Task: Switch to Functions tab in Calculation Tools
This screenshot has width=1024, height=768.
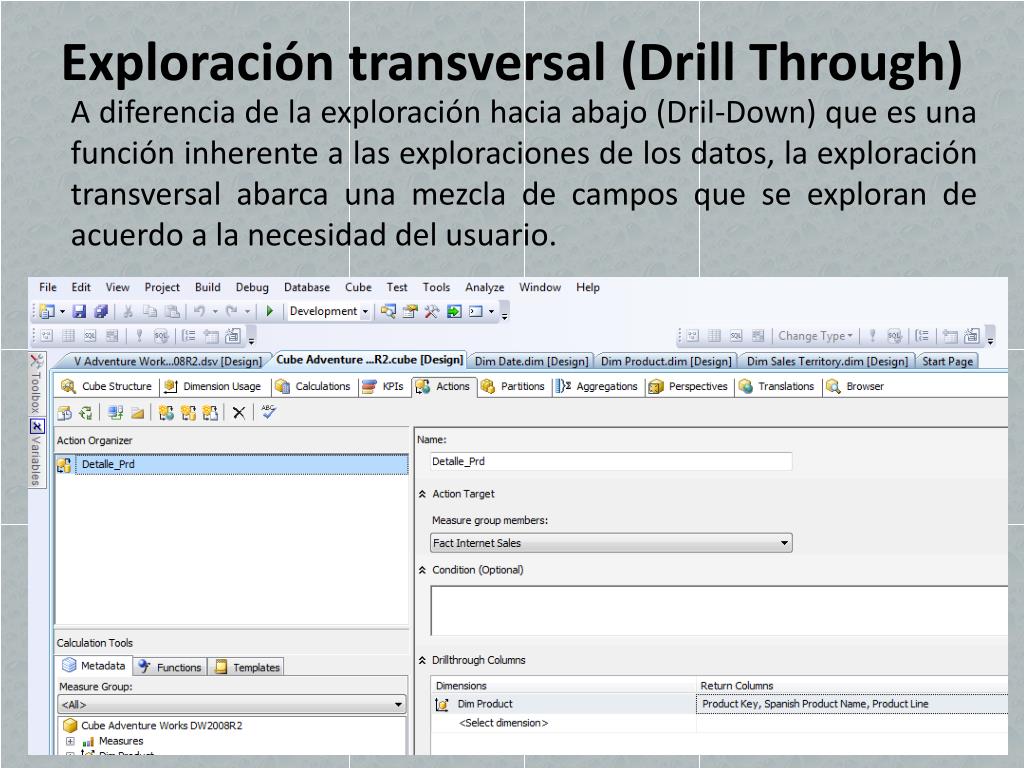Action: [171, 667]
